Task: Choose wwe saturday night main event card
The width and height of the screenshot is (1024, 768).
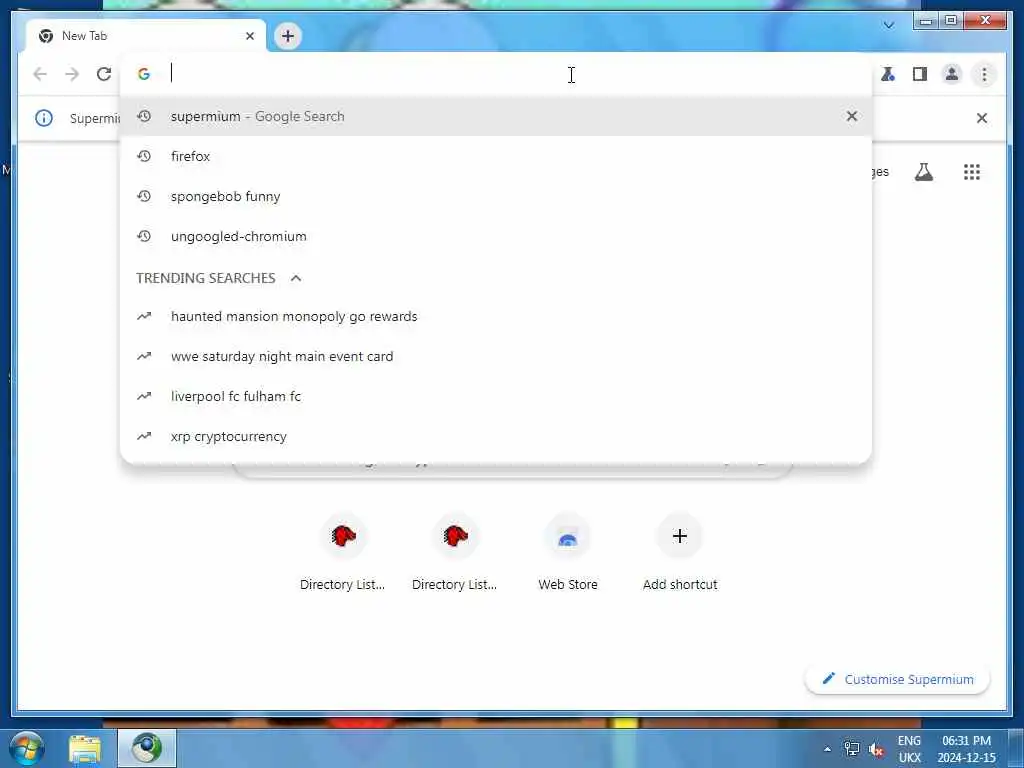Action: point(496,356)
